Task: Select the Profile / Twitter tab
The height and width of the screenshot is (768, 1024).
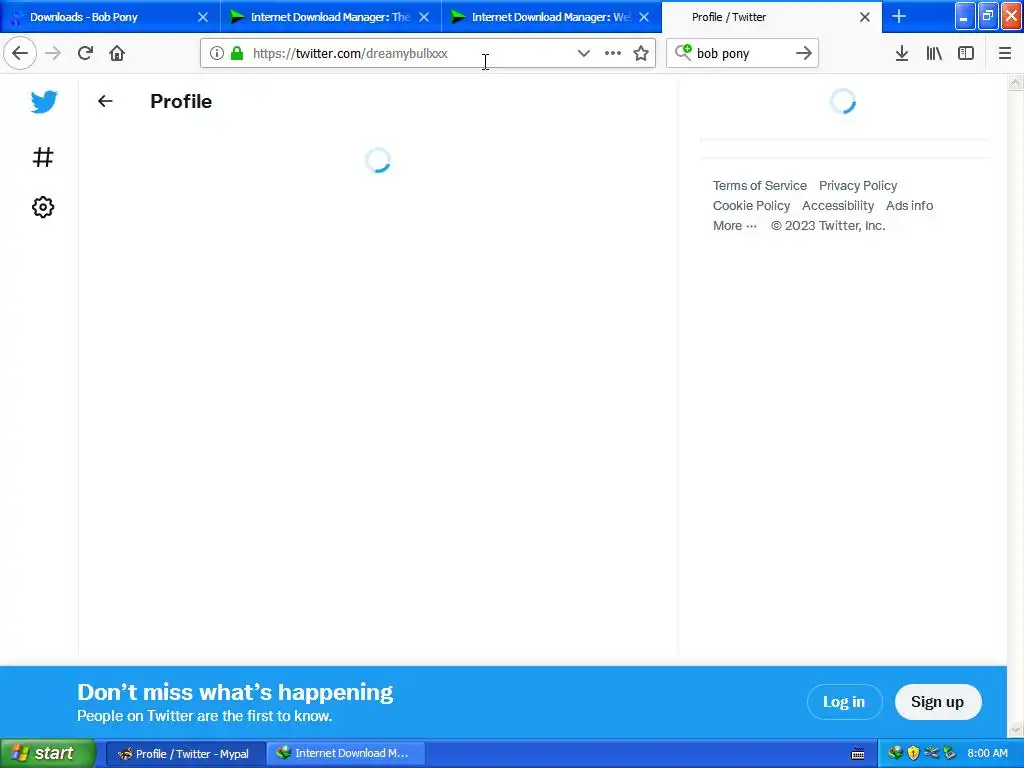Action: (772, 17)
